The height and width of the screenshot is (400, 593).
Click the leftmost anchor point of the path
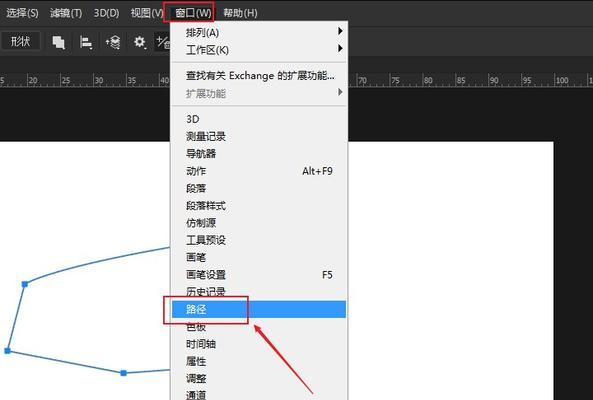[7, 351]
